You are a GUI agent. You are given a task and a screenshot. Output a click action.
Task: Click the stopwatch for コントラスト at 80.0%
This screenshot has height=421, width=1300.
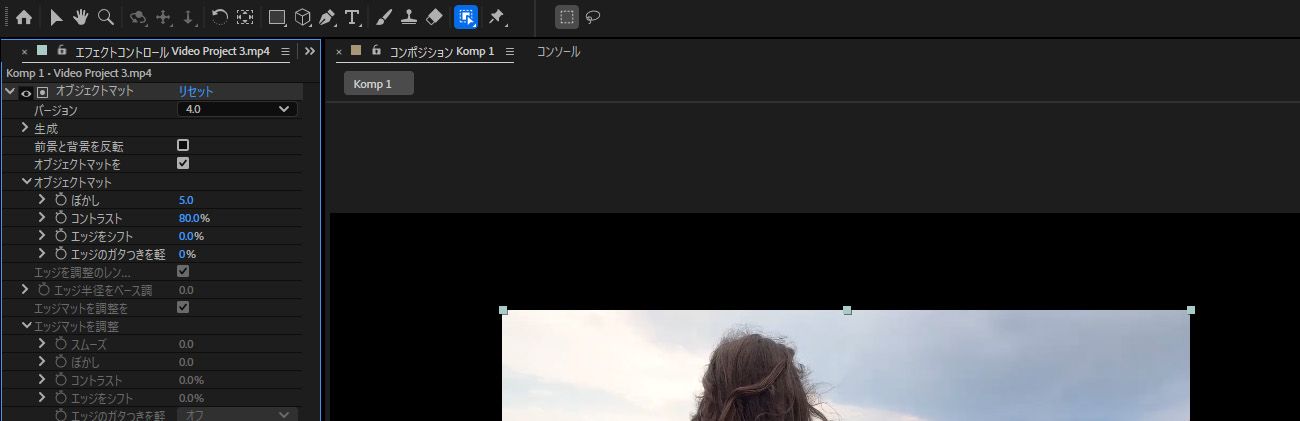pos(60,218)
